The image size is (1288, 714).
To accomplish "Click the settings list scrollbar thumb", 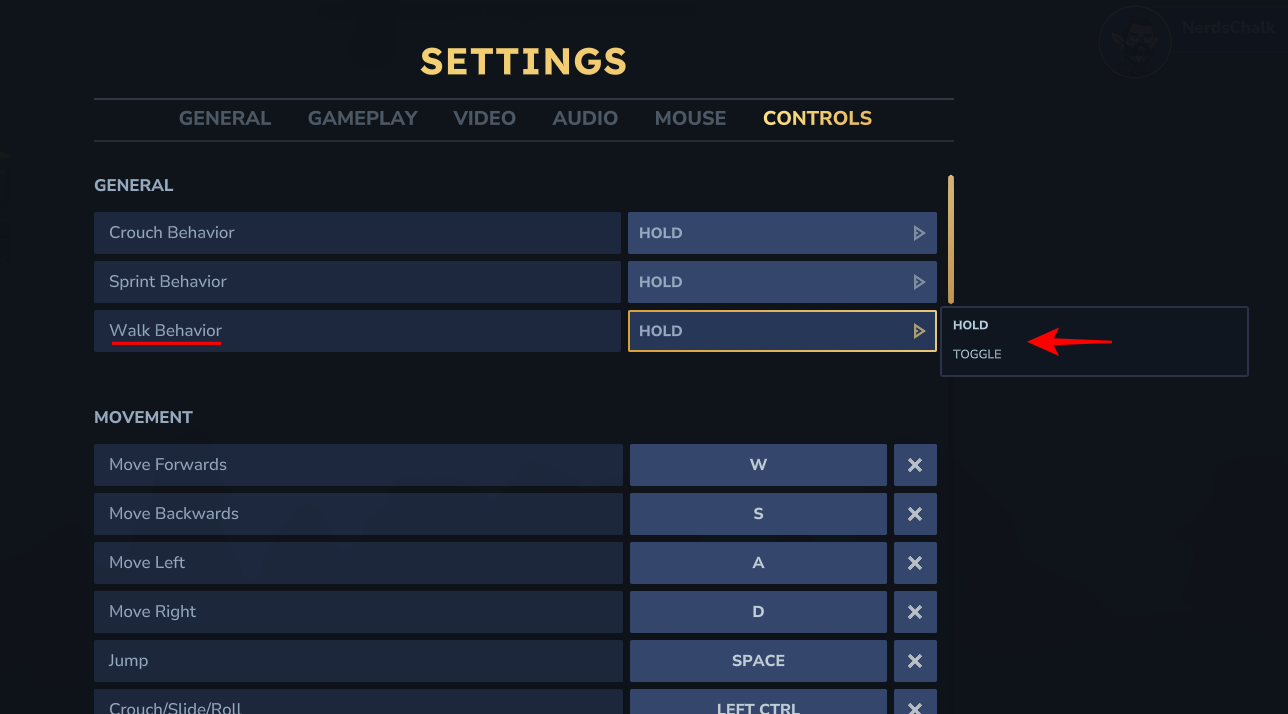I will tap(951, 238).
